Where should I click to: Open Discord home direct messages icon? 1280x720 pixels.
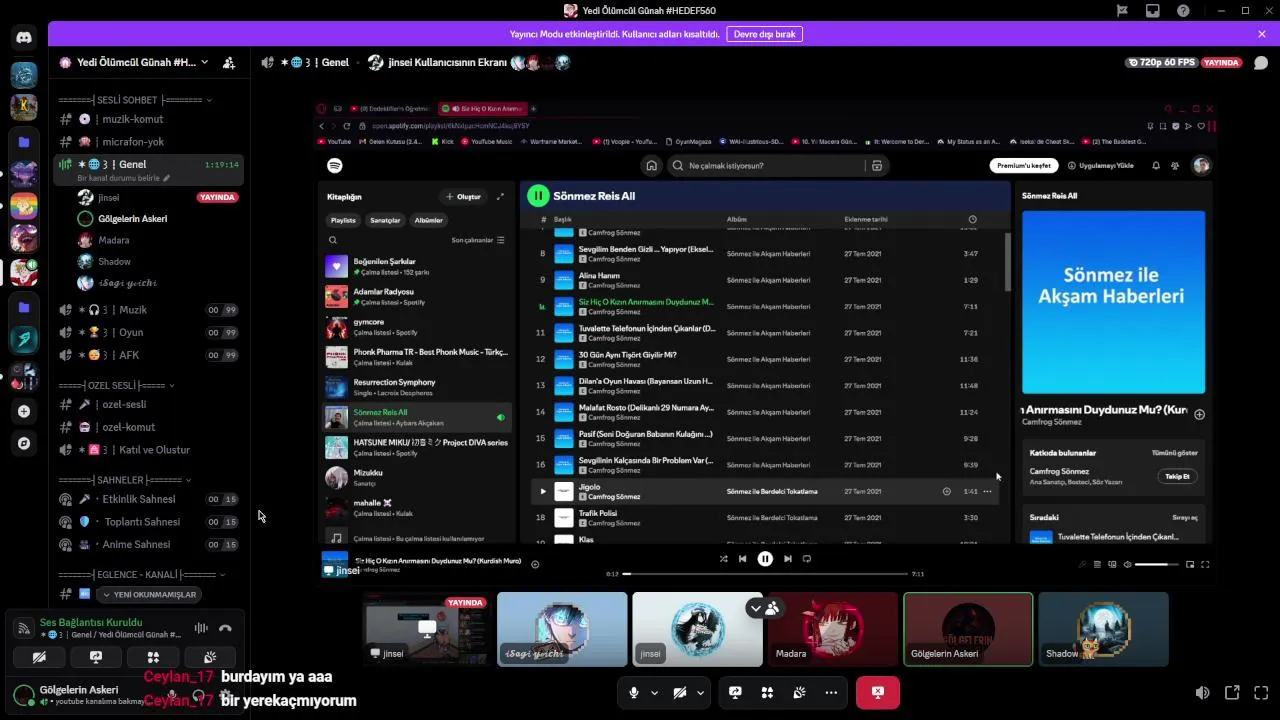[24, 38]
